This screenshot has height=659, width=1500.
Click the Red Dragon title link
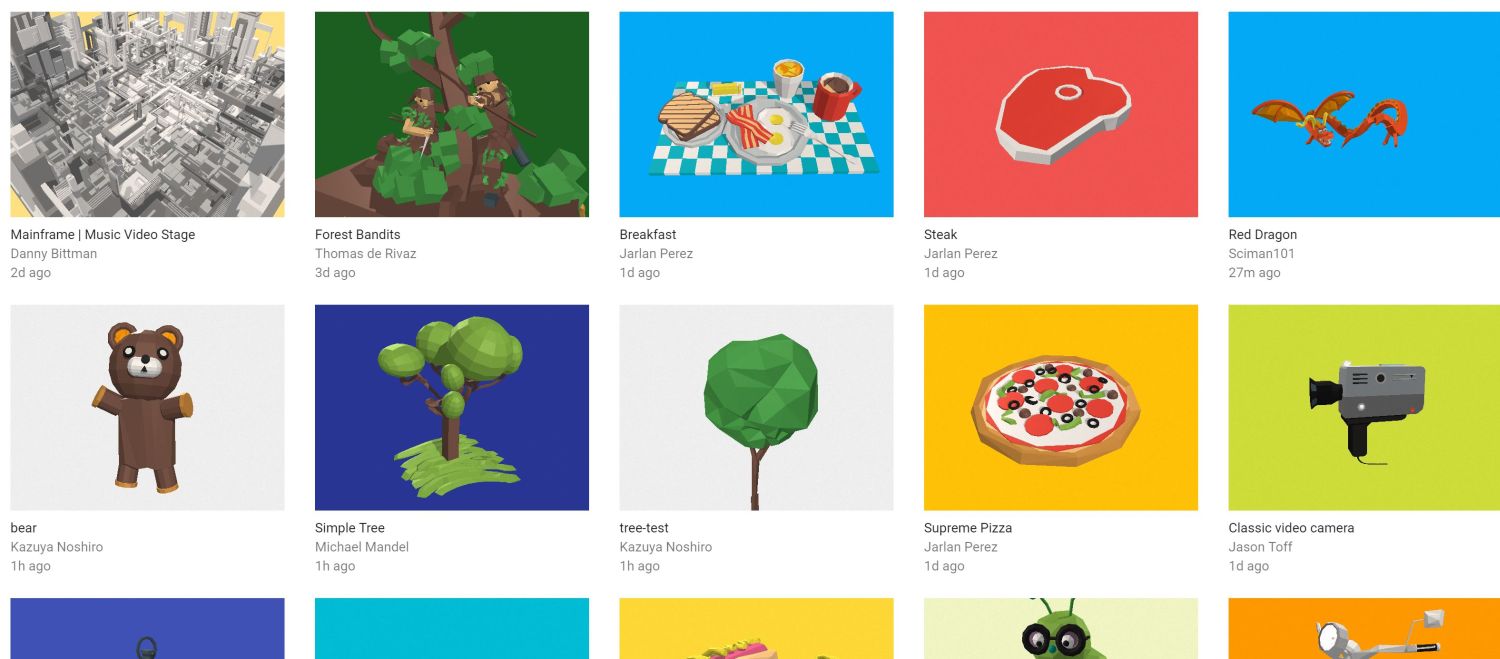tap(1262, 235)
